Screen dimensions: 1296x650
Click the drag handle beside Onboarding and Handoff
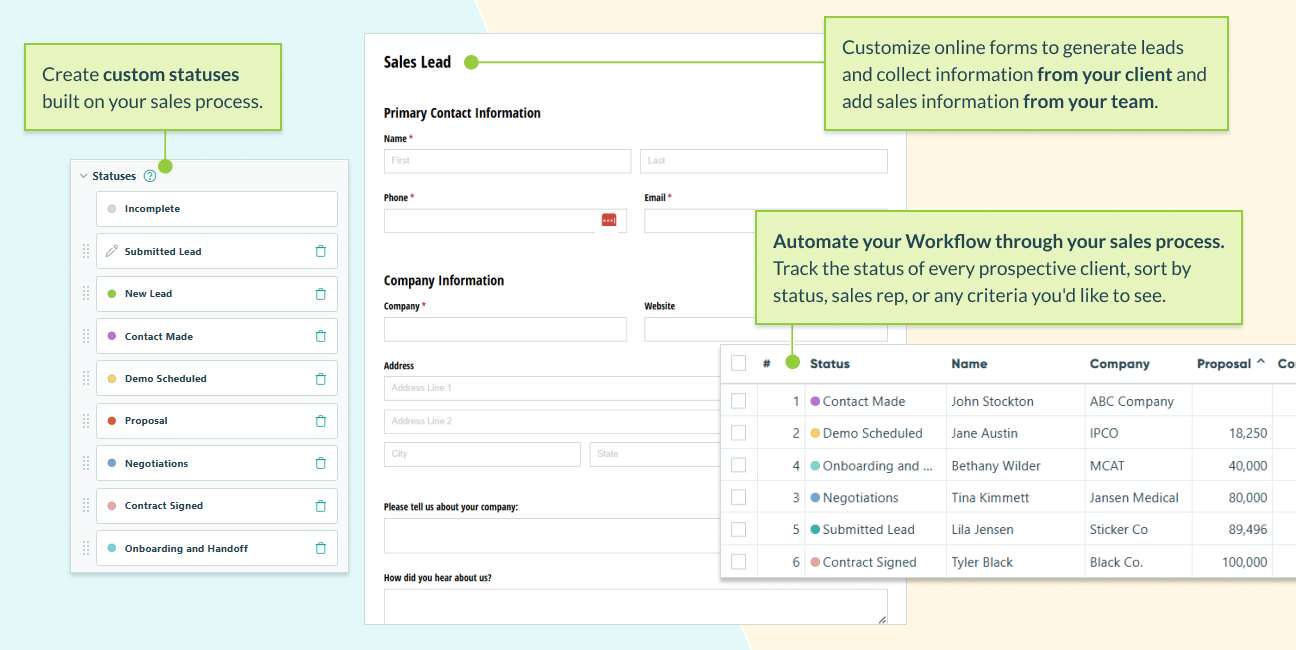(86, 548)
